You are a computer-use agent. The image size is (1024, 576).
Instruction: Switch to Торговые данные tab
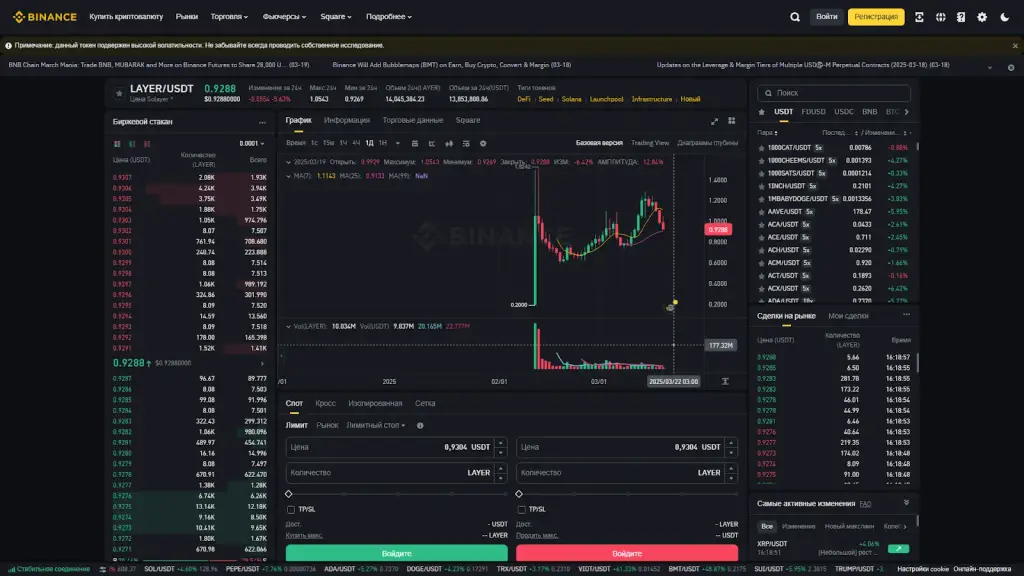(x=413, y=120)
